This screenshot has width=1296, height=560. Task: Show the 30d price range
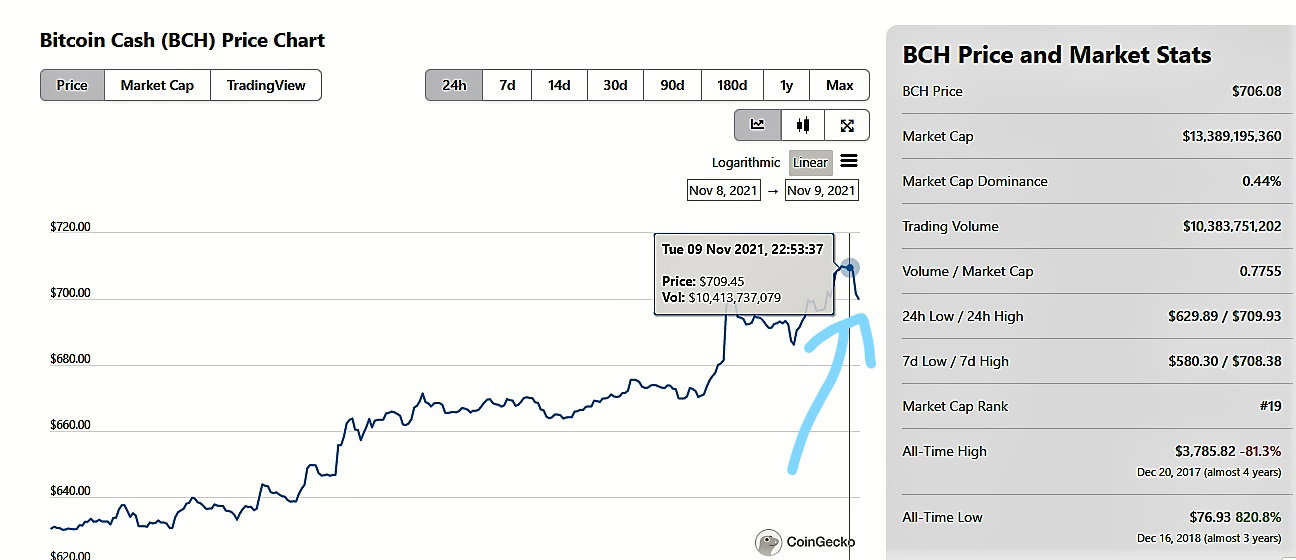tap(615, 85)
